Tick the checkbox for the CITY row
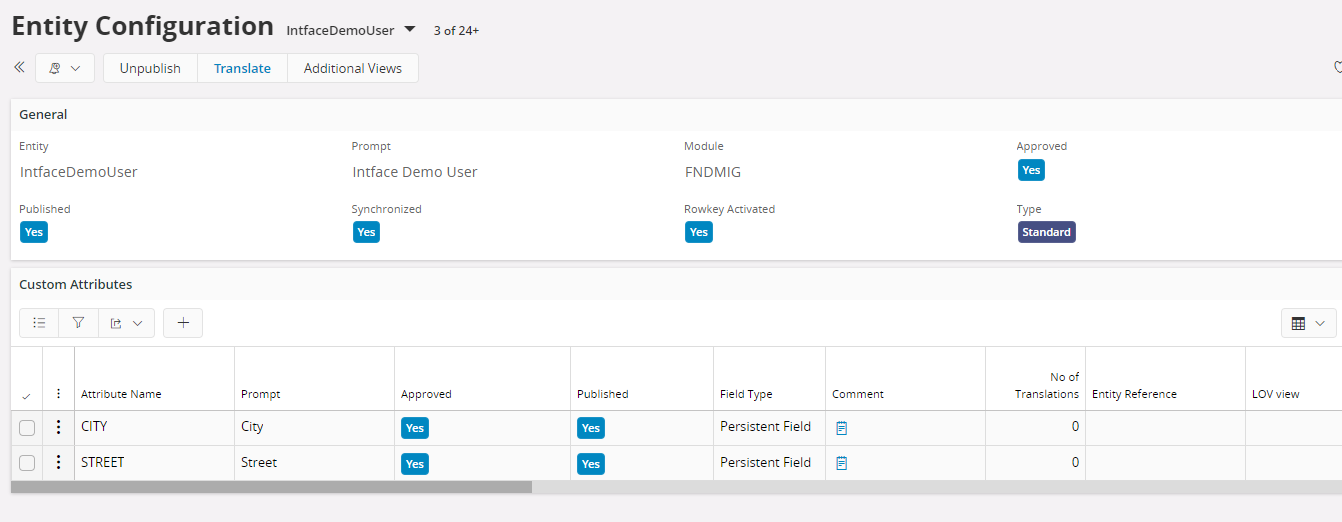This screenshot has width=1342, height=522. pos(27,428)
